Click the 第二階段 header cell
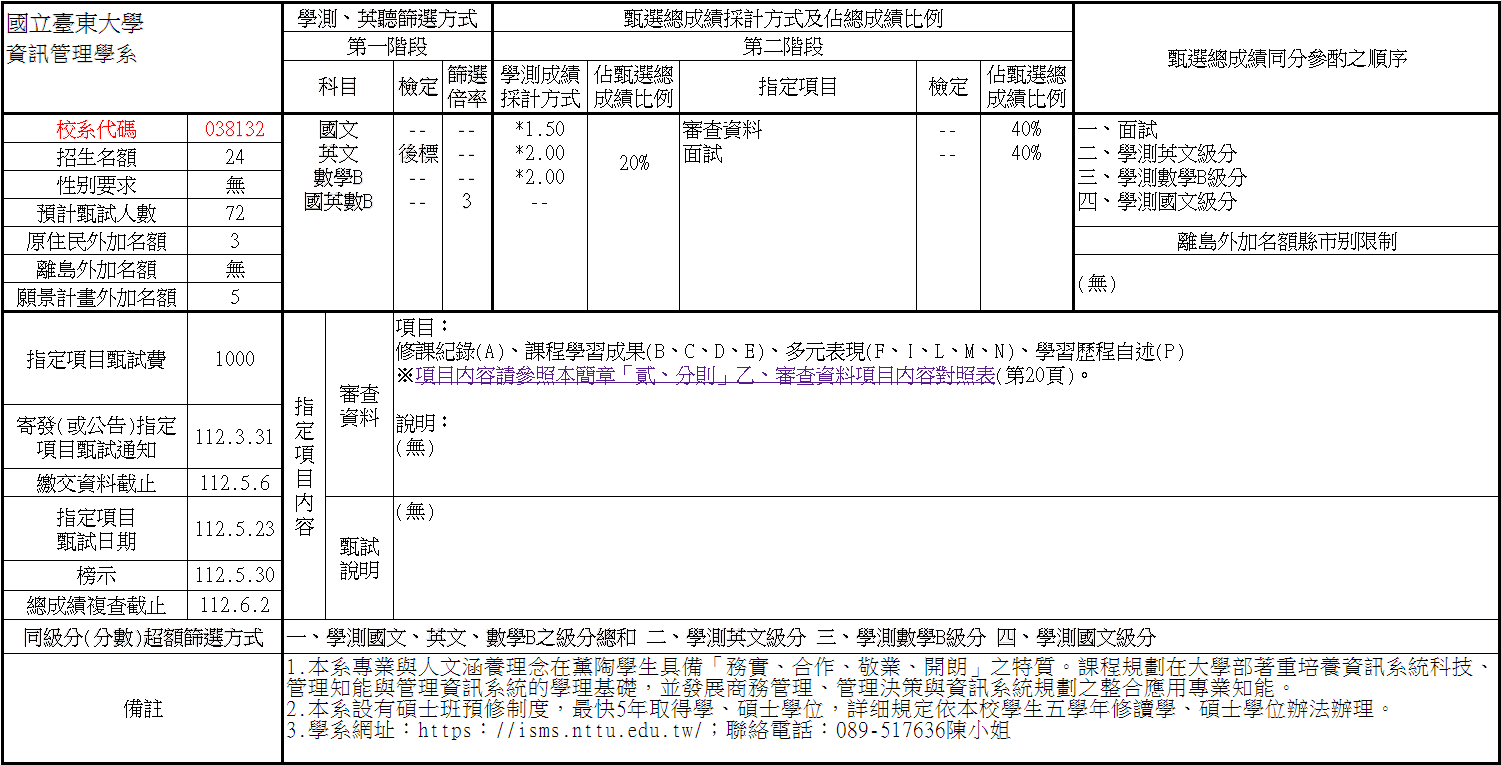Viewport: 1501px width, 765px height. [783, 46]
